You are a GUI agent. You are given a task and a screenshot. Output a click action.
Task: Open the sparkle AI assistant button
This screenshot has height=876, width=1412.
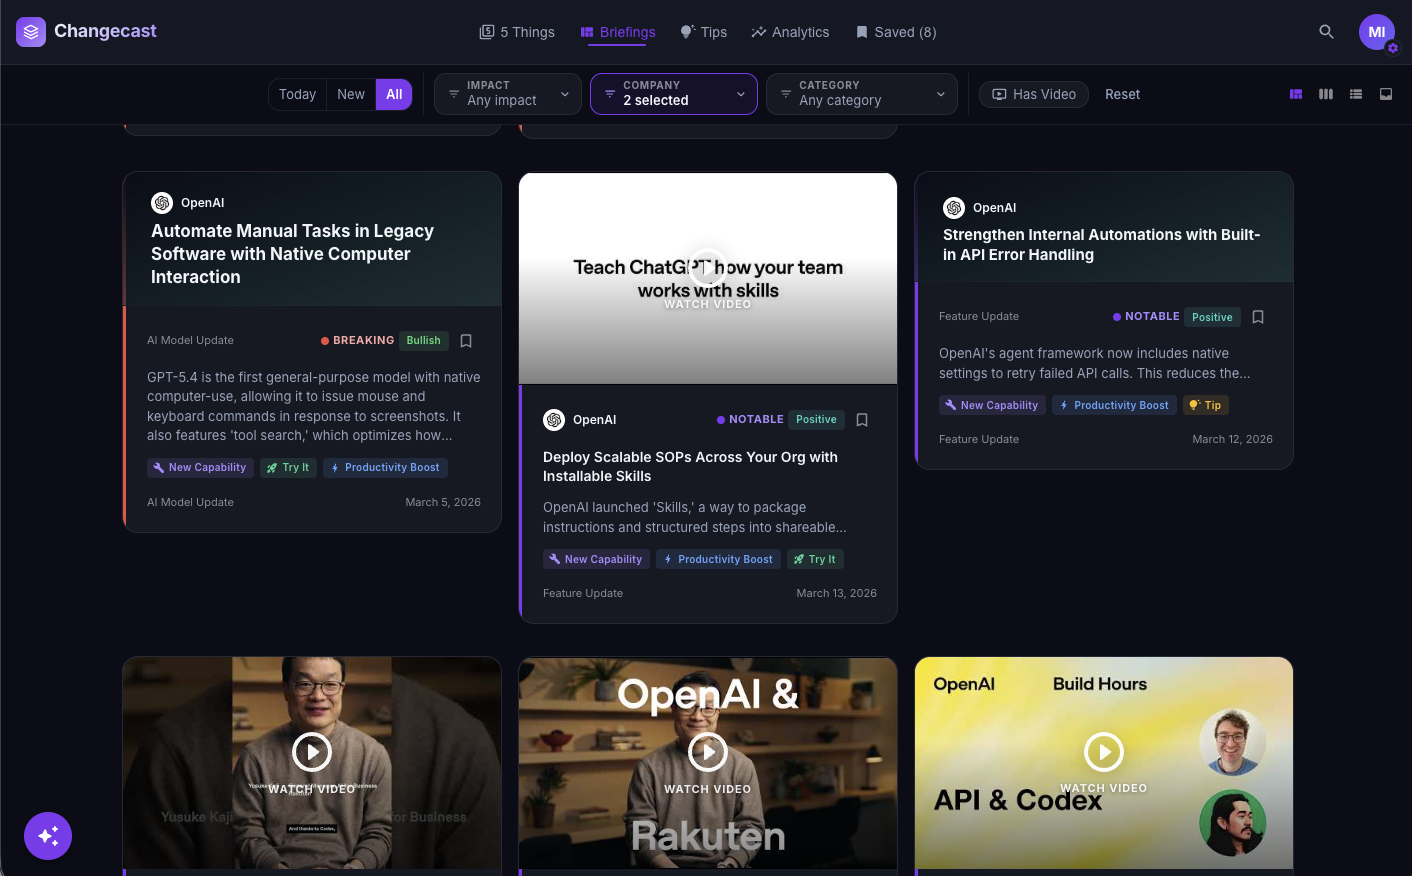pyautogui.click(x=48, y=835)
